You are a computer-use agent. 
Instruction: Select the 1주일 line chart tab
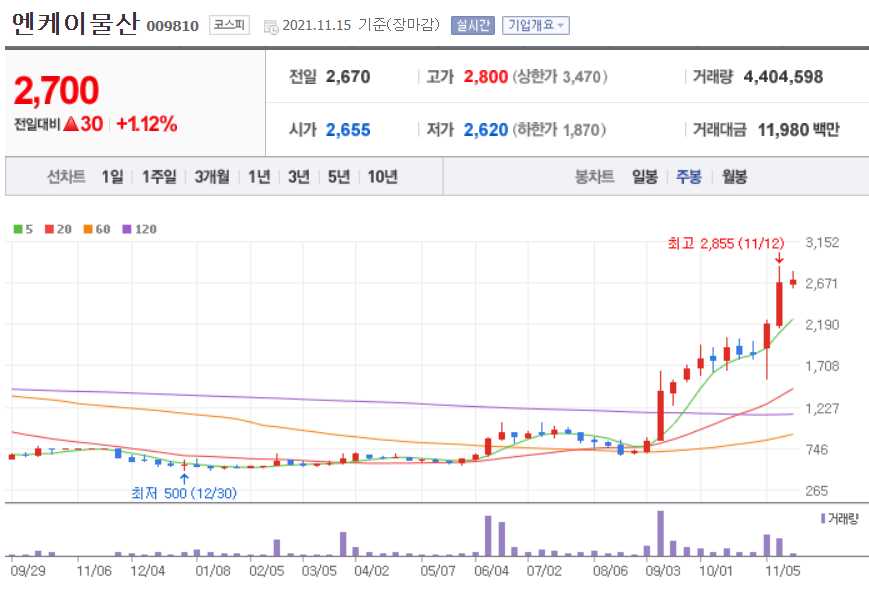coord(159,177)
